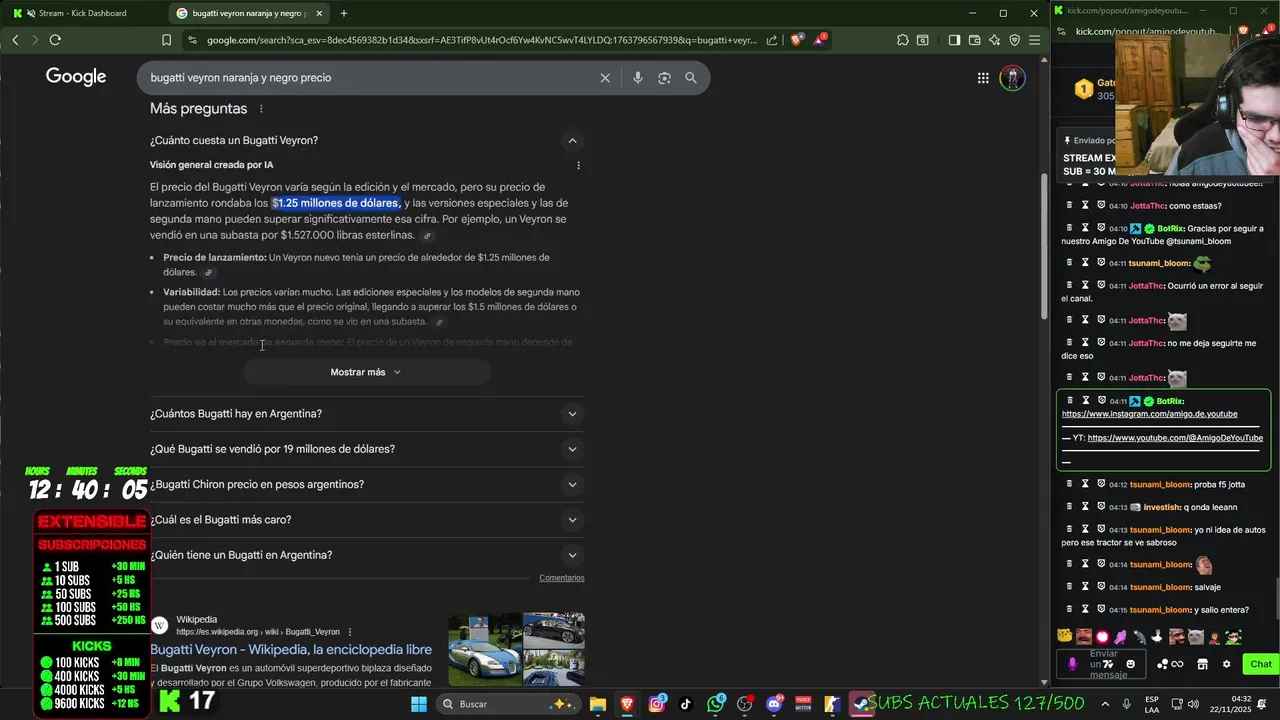1280x720 pixels.
Task: Open Brave Leo AI assistant
Action: [x=994, y=40]
